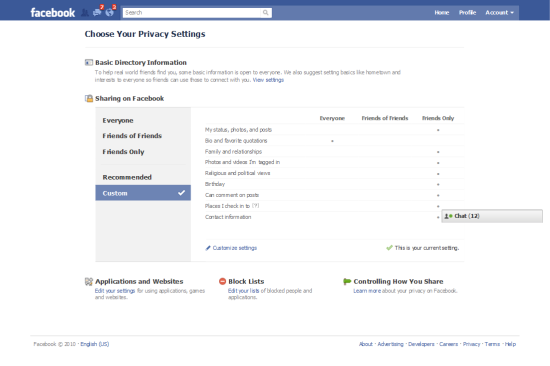Viewport: 550px width, 366px height.
Task: Click the Custom checkmark icon
Action: (x=181, y=193)
